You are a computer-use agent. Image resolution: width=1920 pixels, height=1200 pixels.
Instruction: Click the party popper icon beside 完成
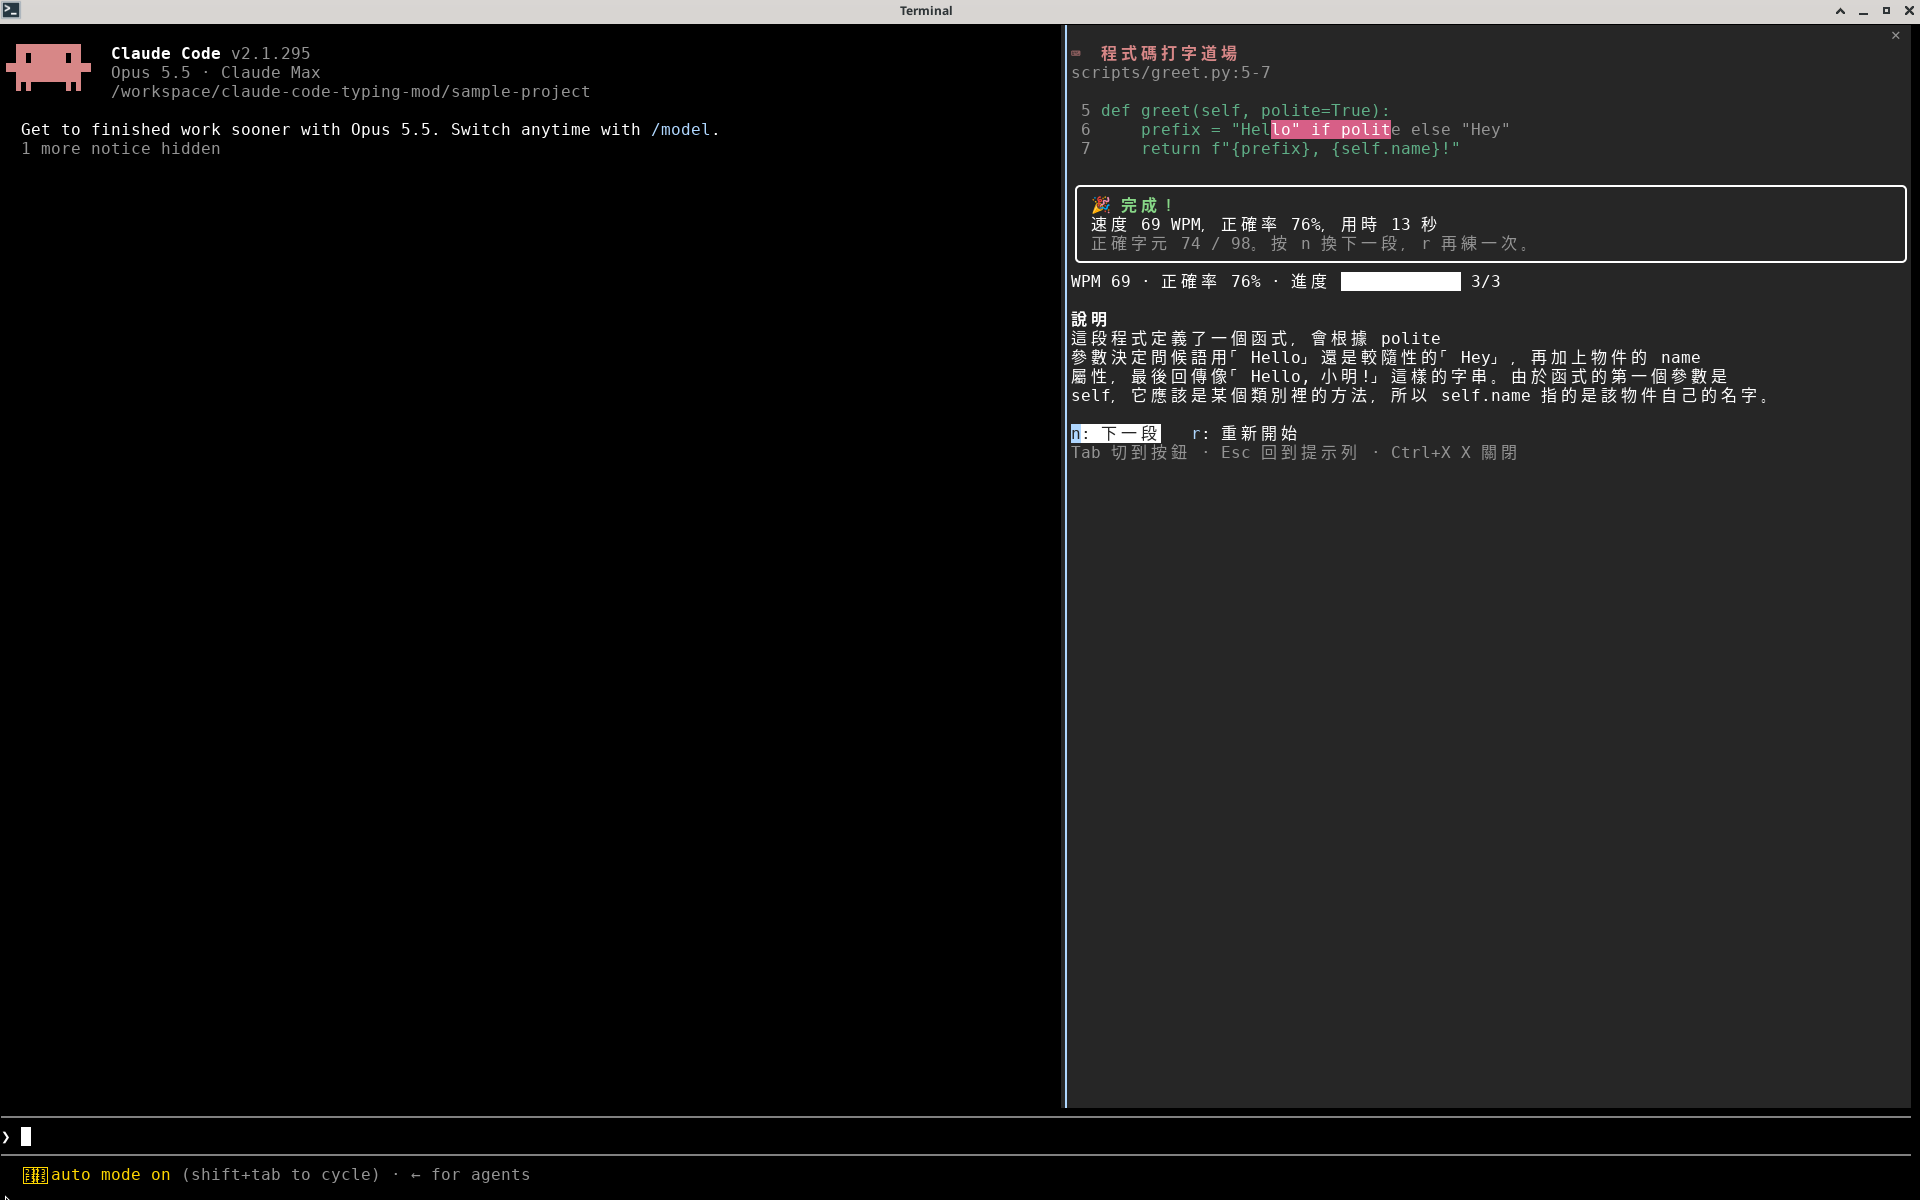pyautogui.click(x=1100, y=205)
